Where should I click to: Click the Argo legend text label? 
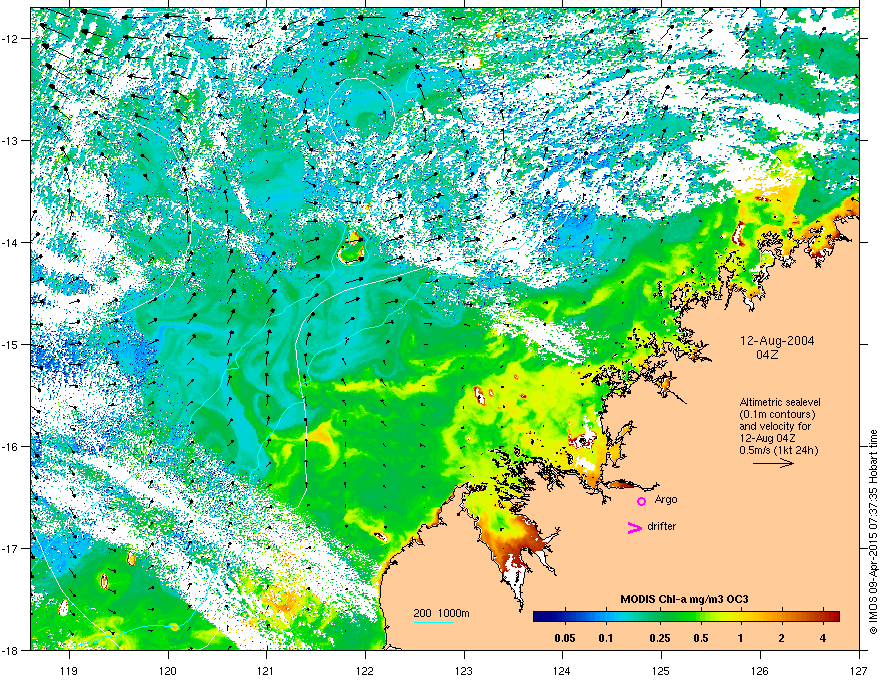(666, 499)
